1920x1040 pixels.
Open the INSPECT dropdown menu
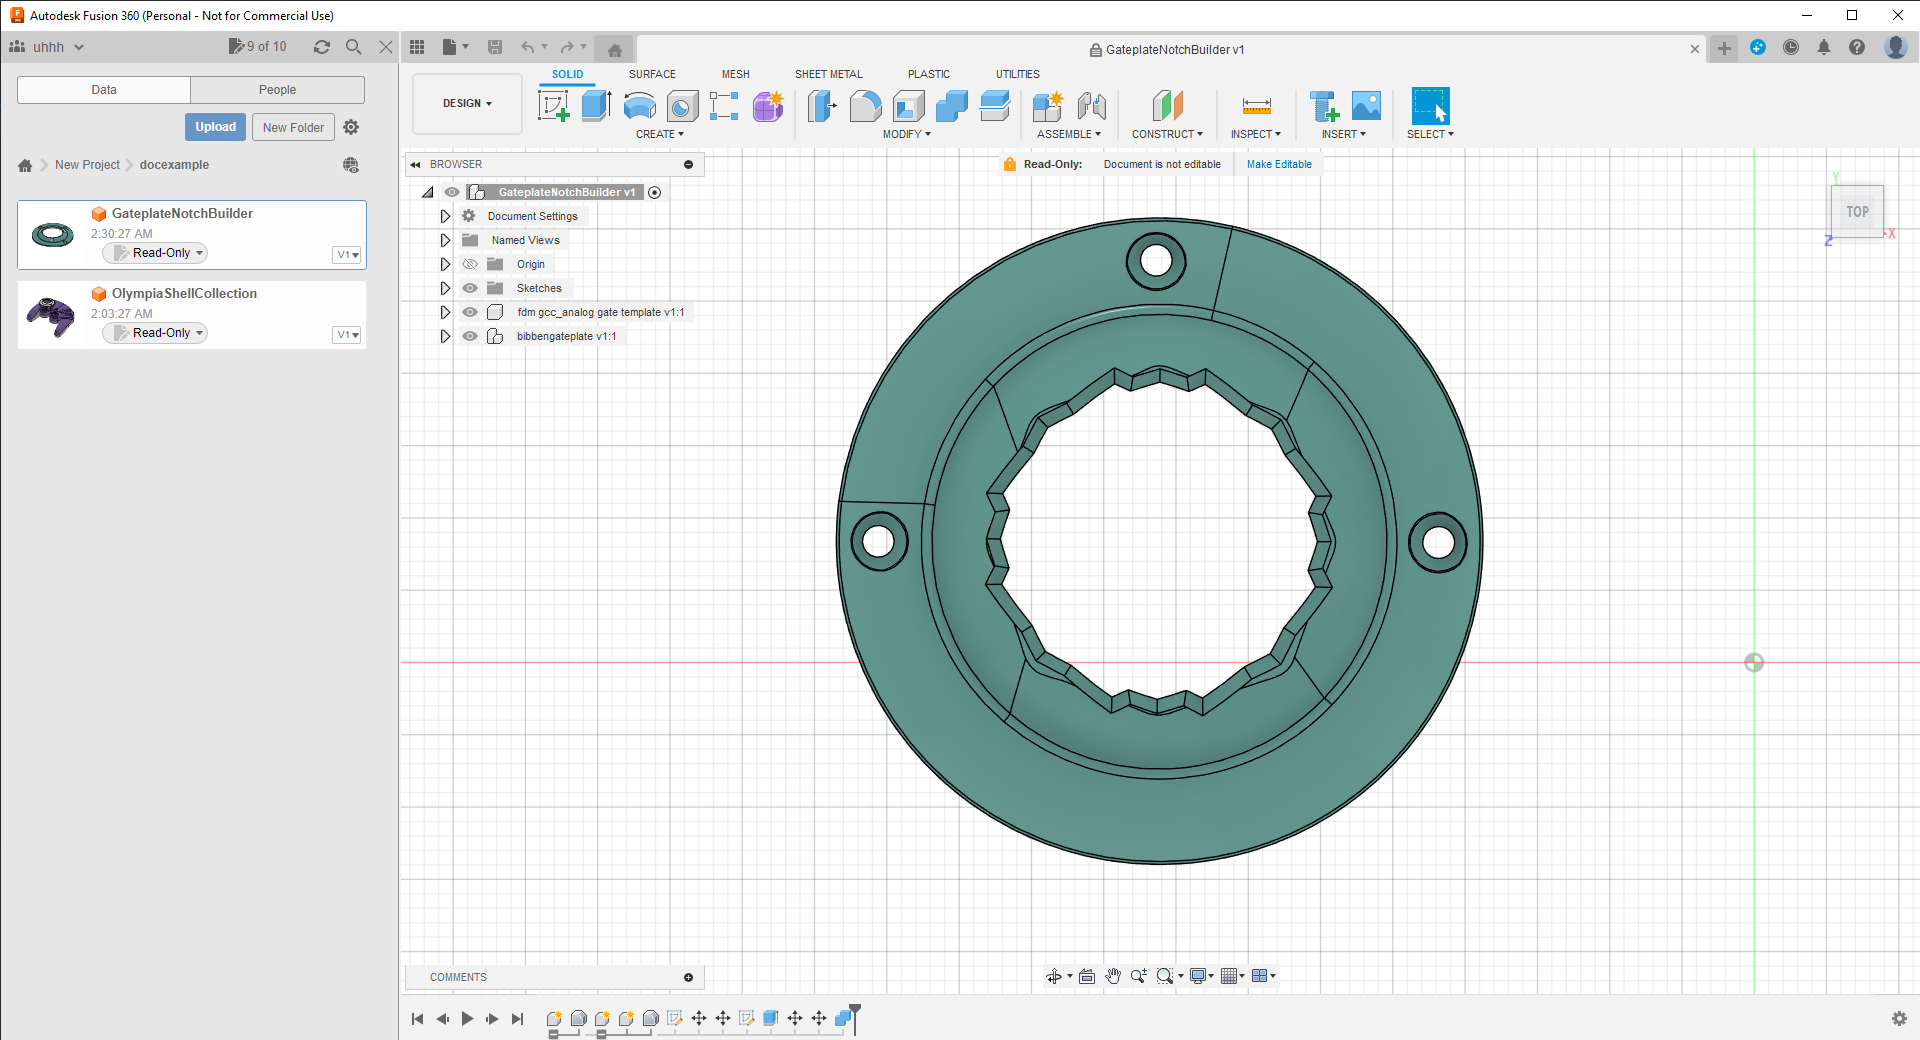pyautogui.click(x=1255, y=134)
